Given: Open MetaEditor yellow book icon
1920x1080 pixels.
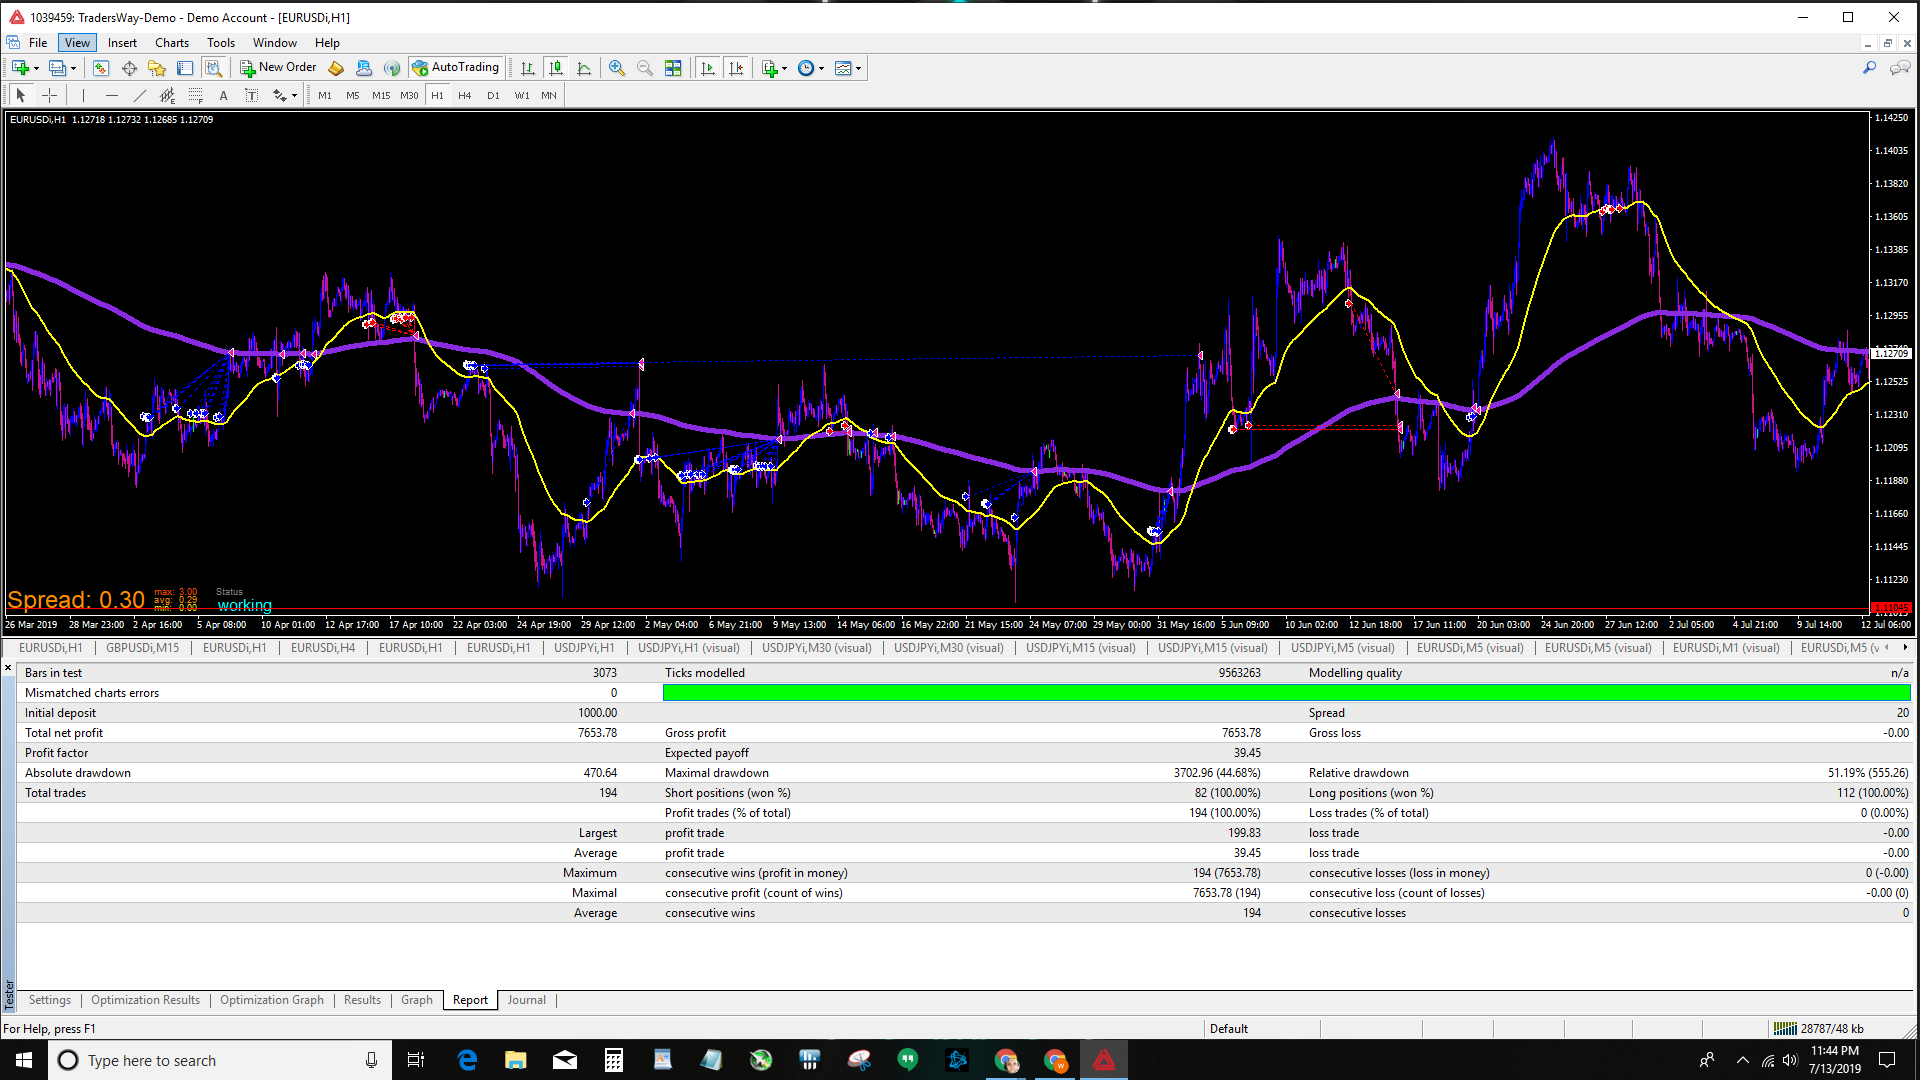Looking at the screenshot, I should tap(336, 68).
